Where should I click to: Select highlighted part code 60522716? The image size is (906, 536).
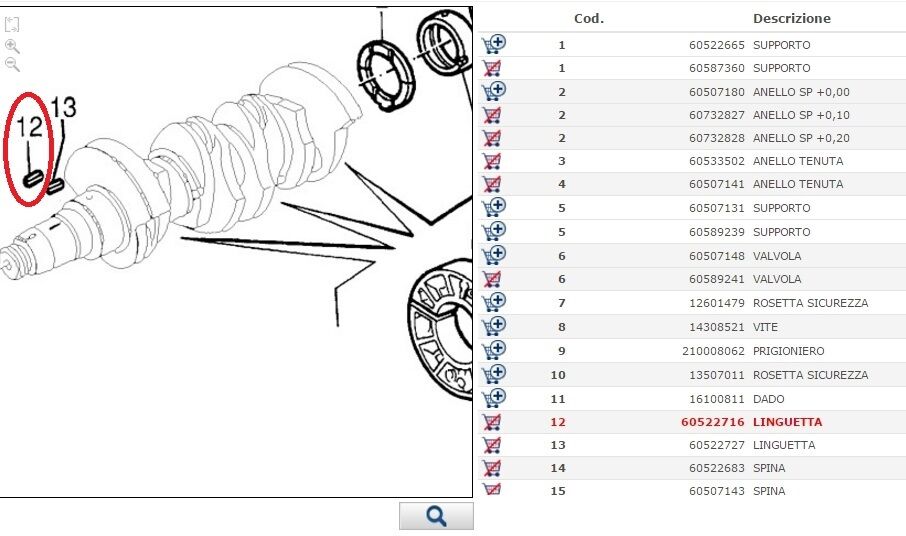[712, 422]
